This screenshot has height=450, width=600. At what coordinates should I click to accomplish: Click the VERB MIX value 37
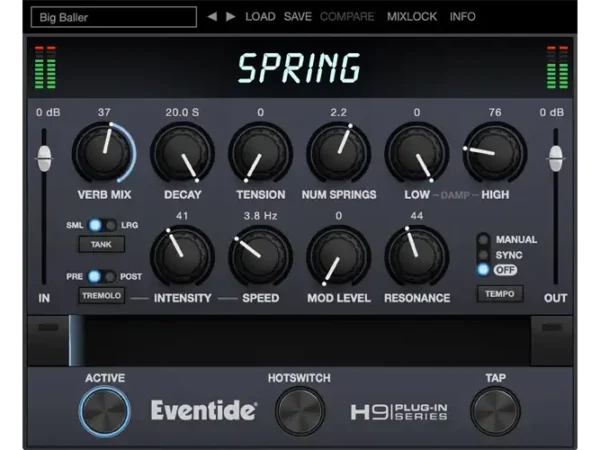tap(104, 112)
